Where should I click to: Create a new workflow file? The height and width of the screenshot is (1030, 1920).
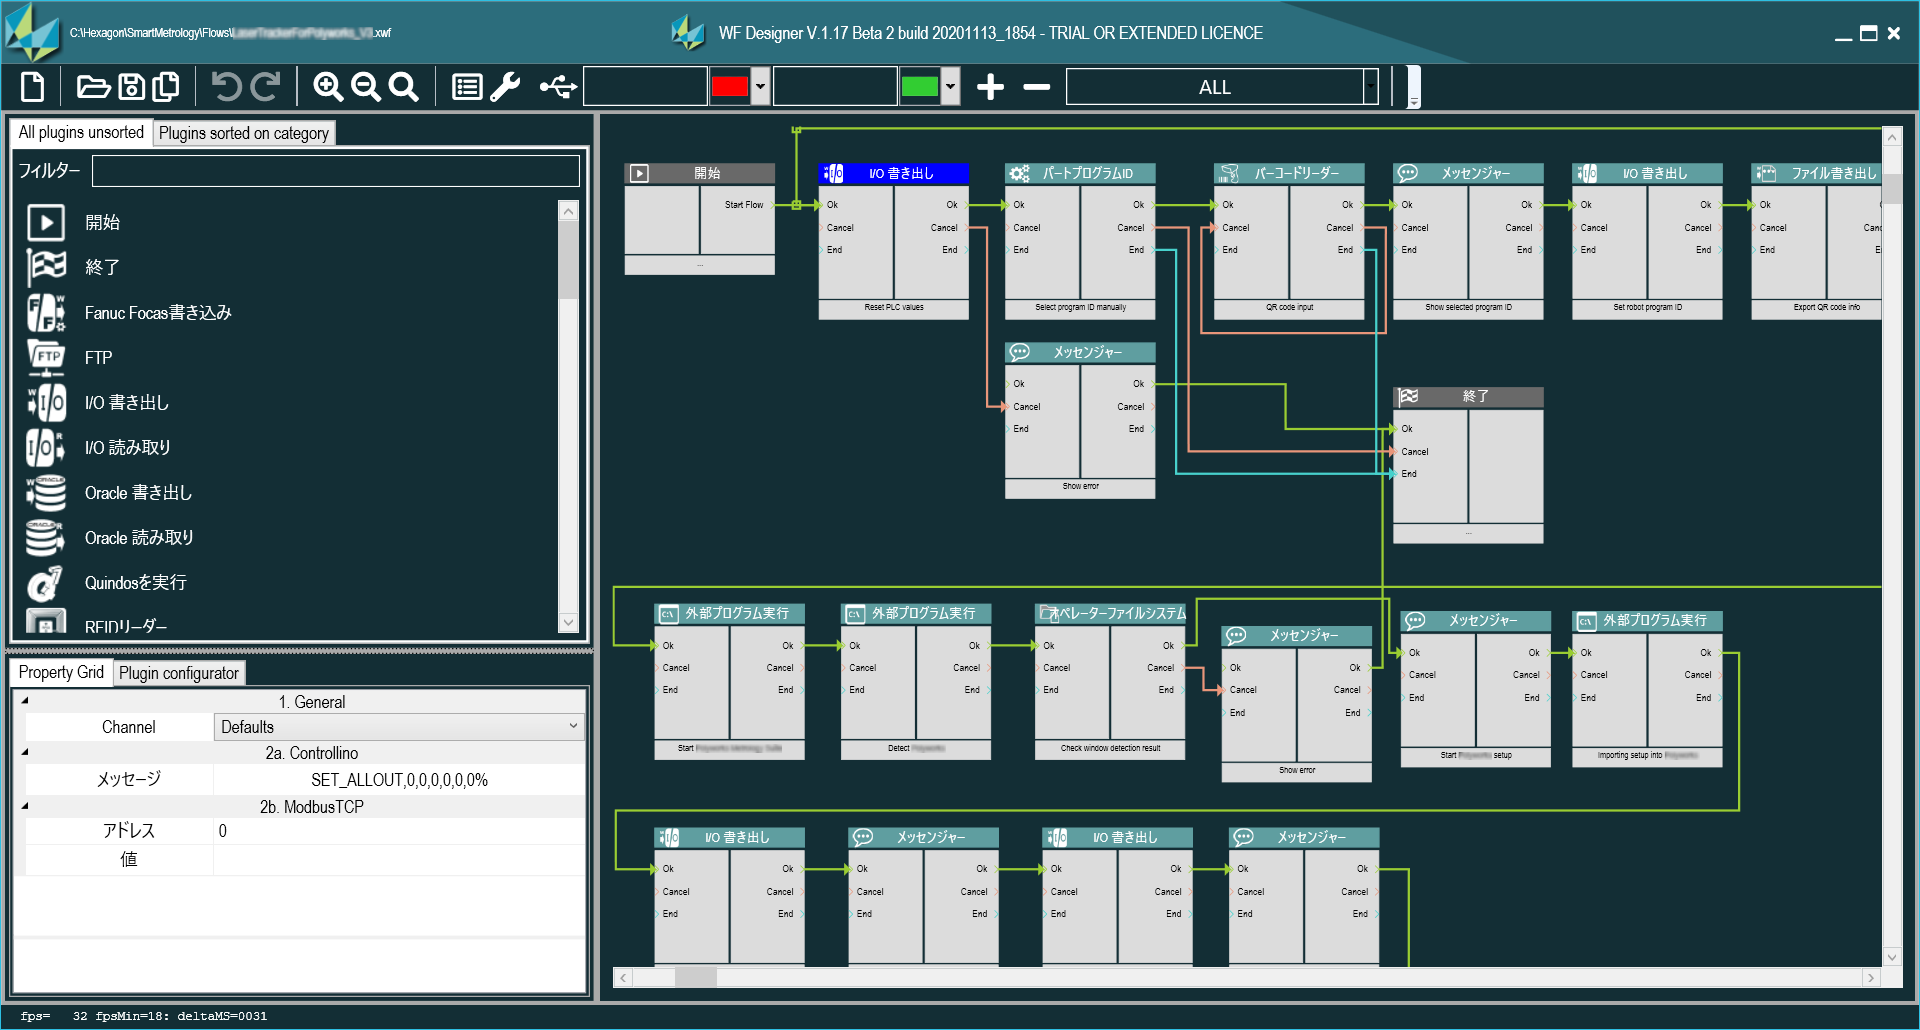coord(33,87)
